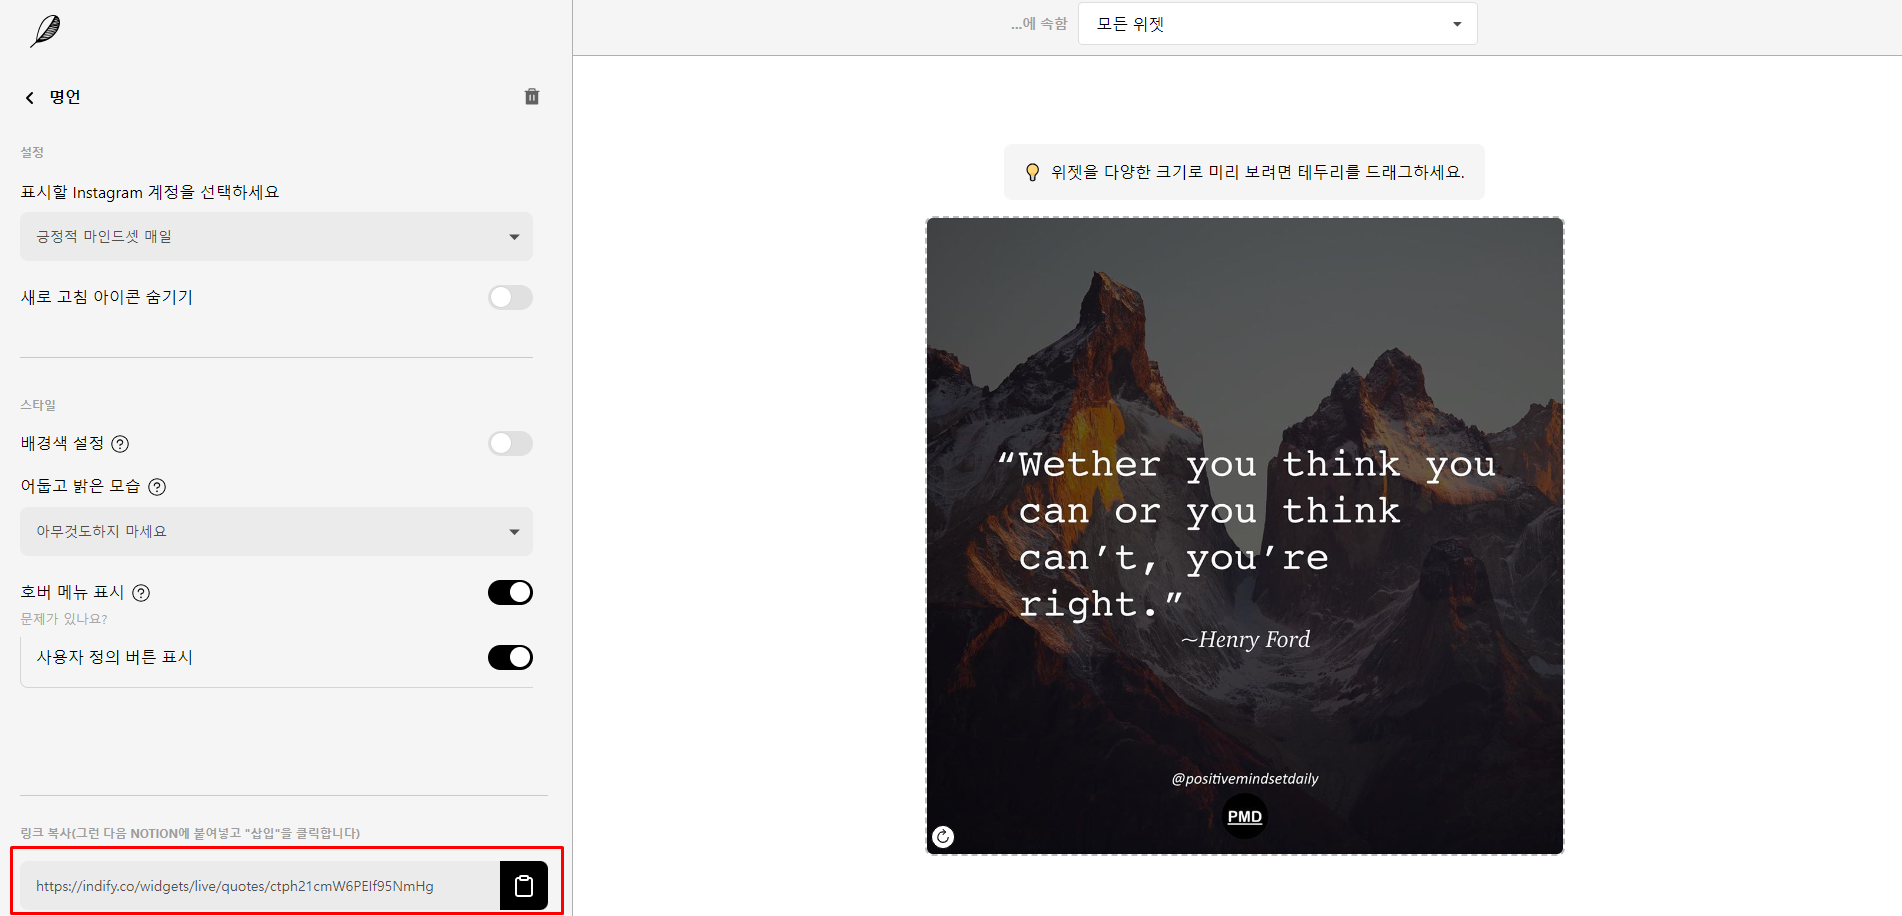Click the question mark beside 어둡고 밝은 모습
The height and width of the screenshot is (916, 1902).
coord(157,487)
